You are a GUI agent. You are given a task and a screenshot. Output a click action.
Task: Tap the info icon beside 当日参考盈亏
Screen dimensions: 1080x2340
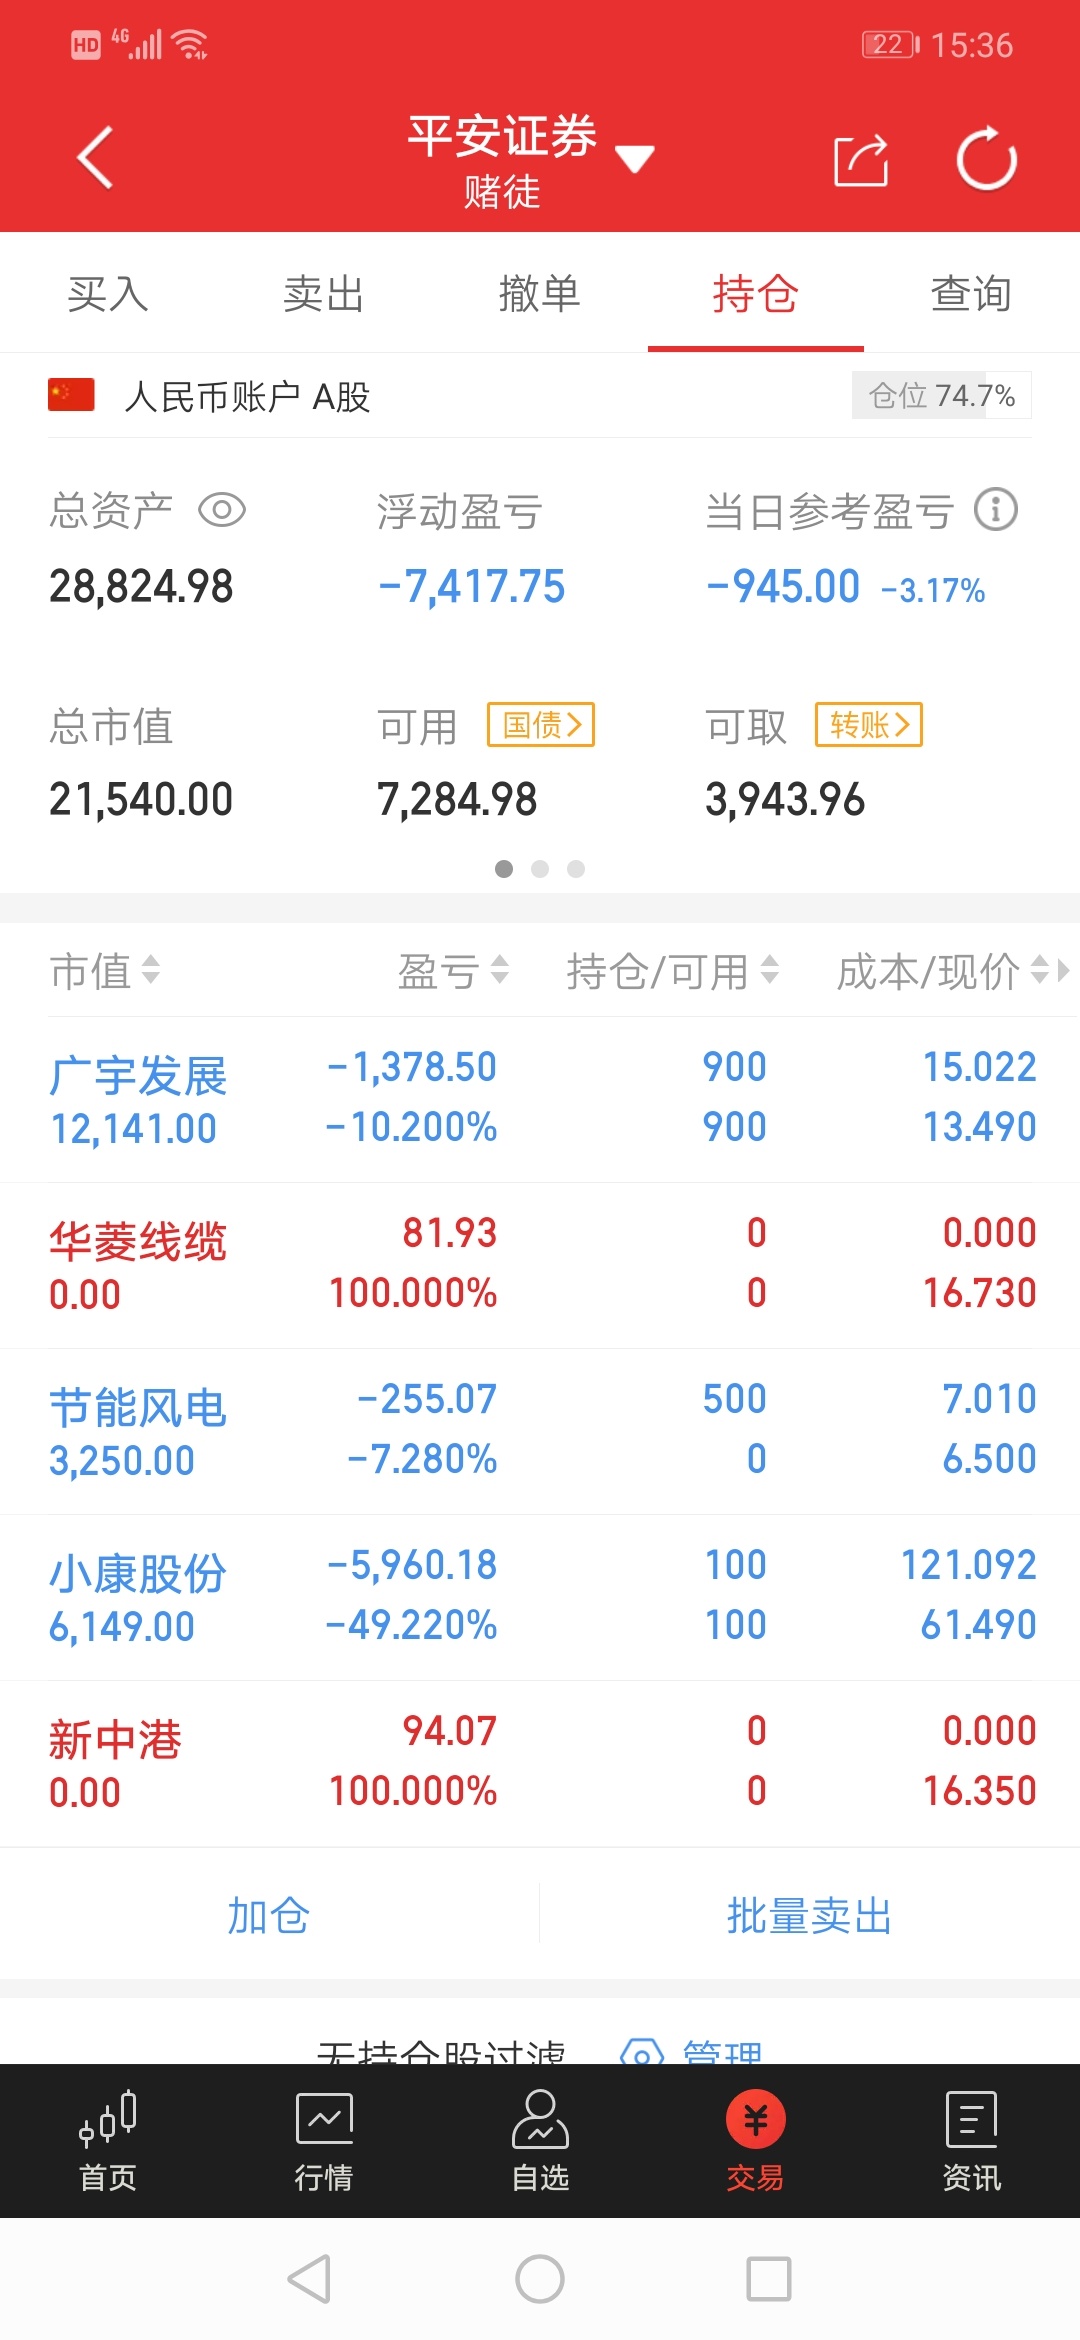(996, 510)
